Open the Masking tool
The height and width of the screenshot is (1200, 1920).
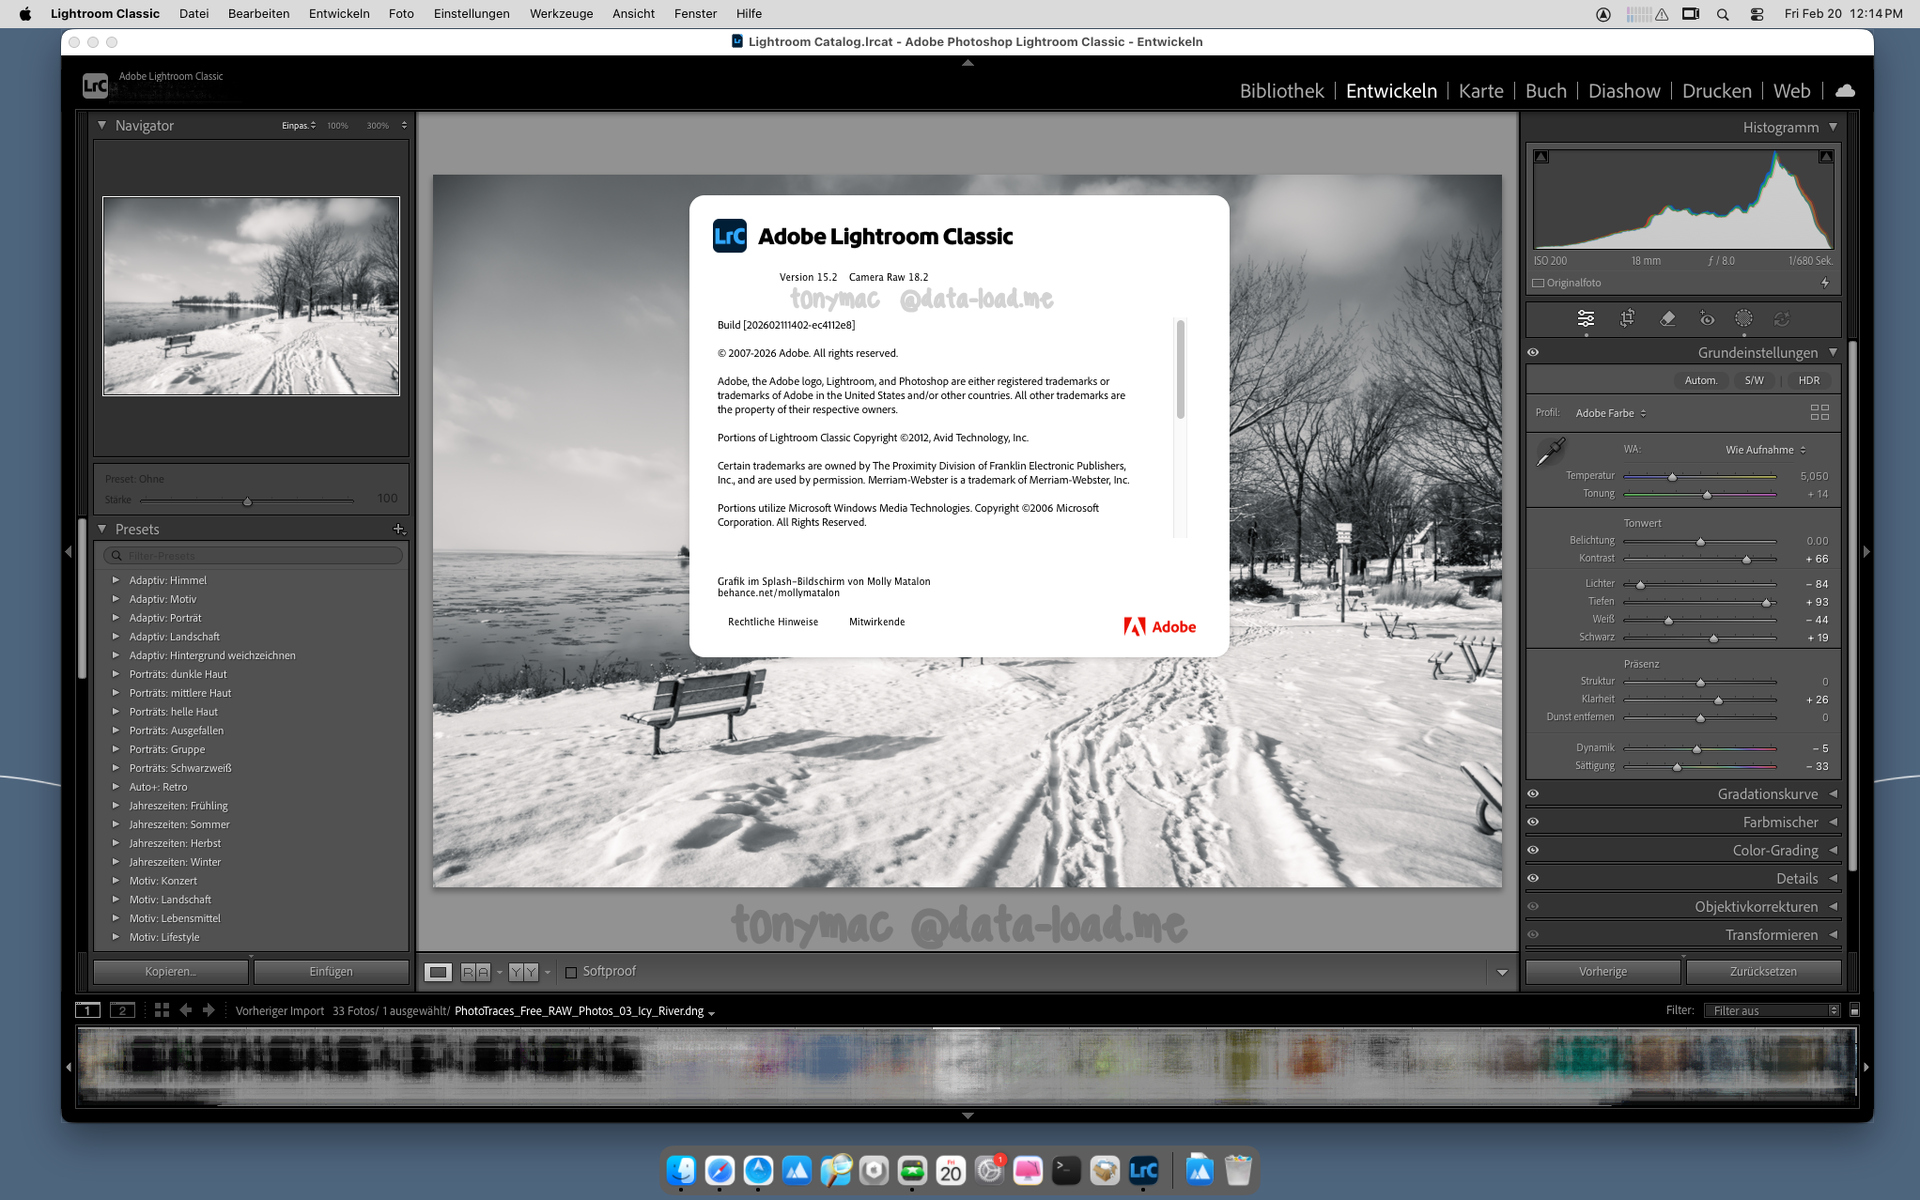1743,318
